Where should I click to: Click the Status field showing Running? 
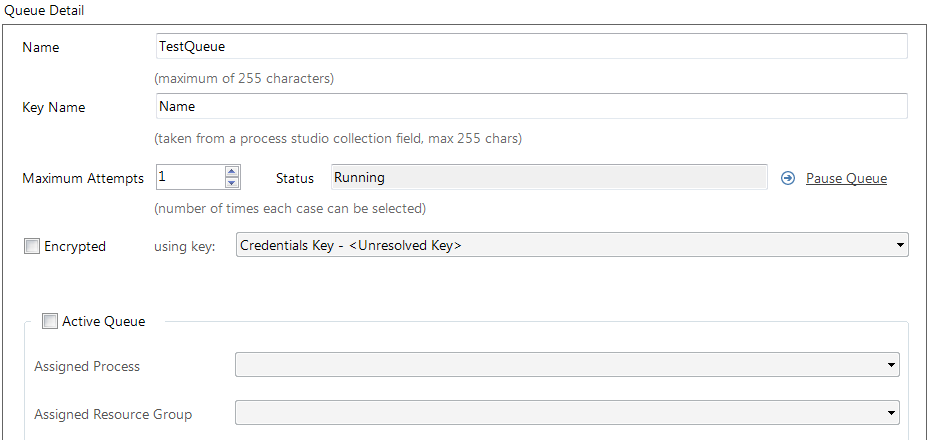click(x=549, y=177)
